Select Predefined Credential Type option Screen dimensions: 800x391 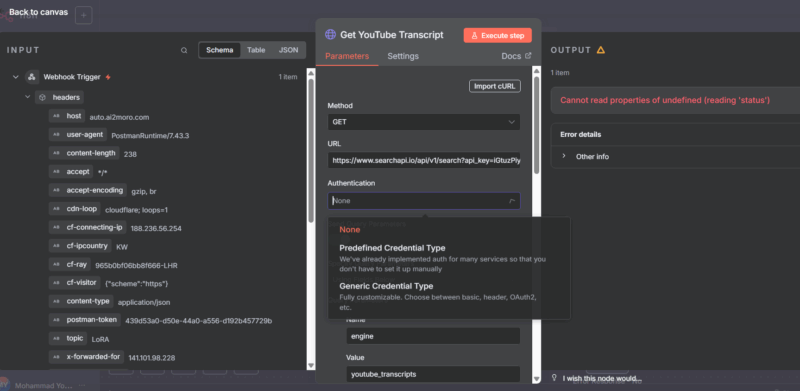point(442,258)
